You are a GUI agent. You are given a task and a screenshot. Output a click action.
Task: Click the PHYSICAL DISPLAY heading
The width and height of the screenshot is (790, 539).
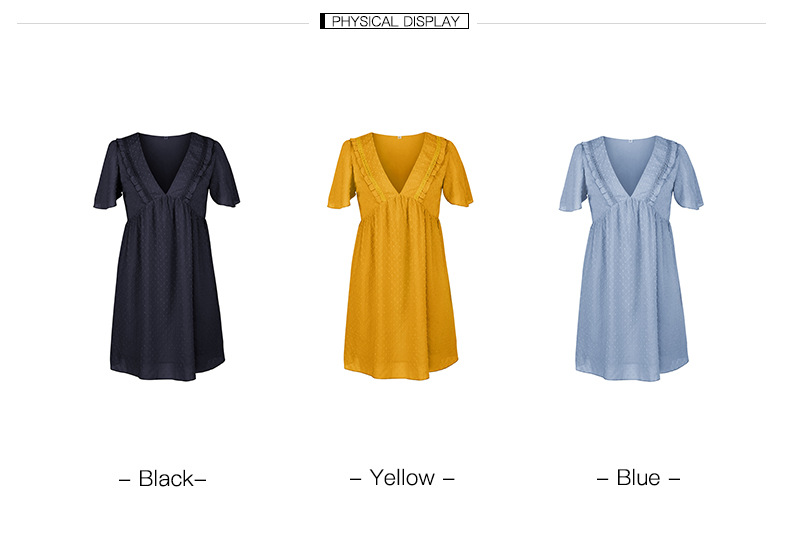click(x=394, y=21)
